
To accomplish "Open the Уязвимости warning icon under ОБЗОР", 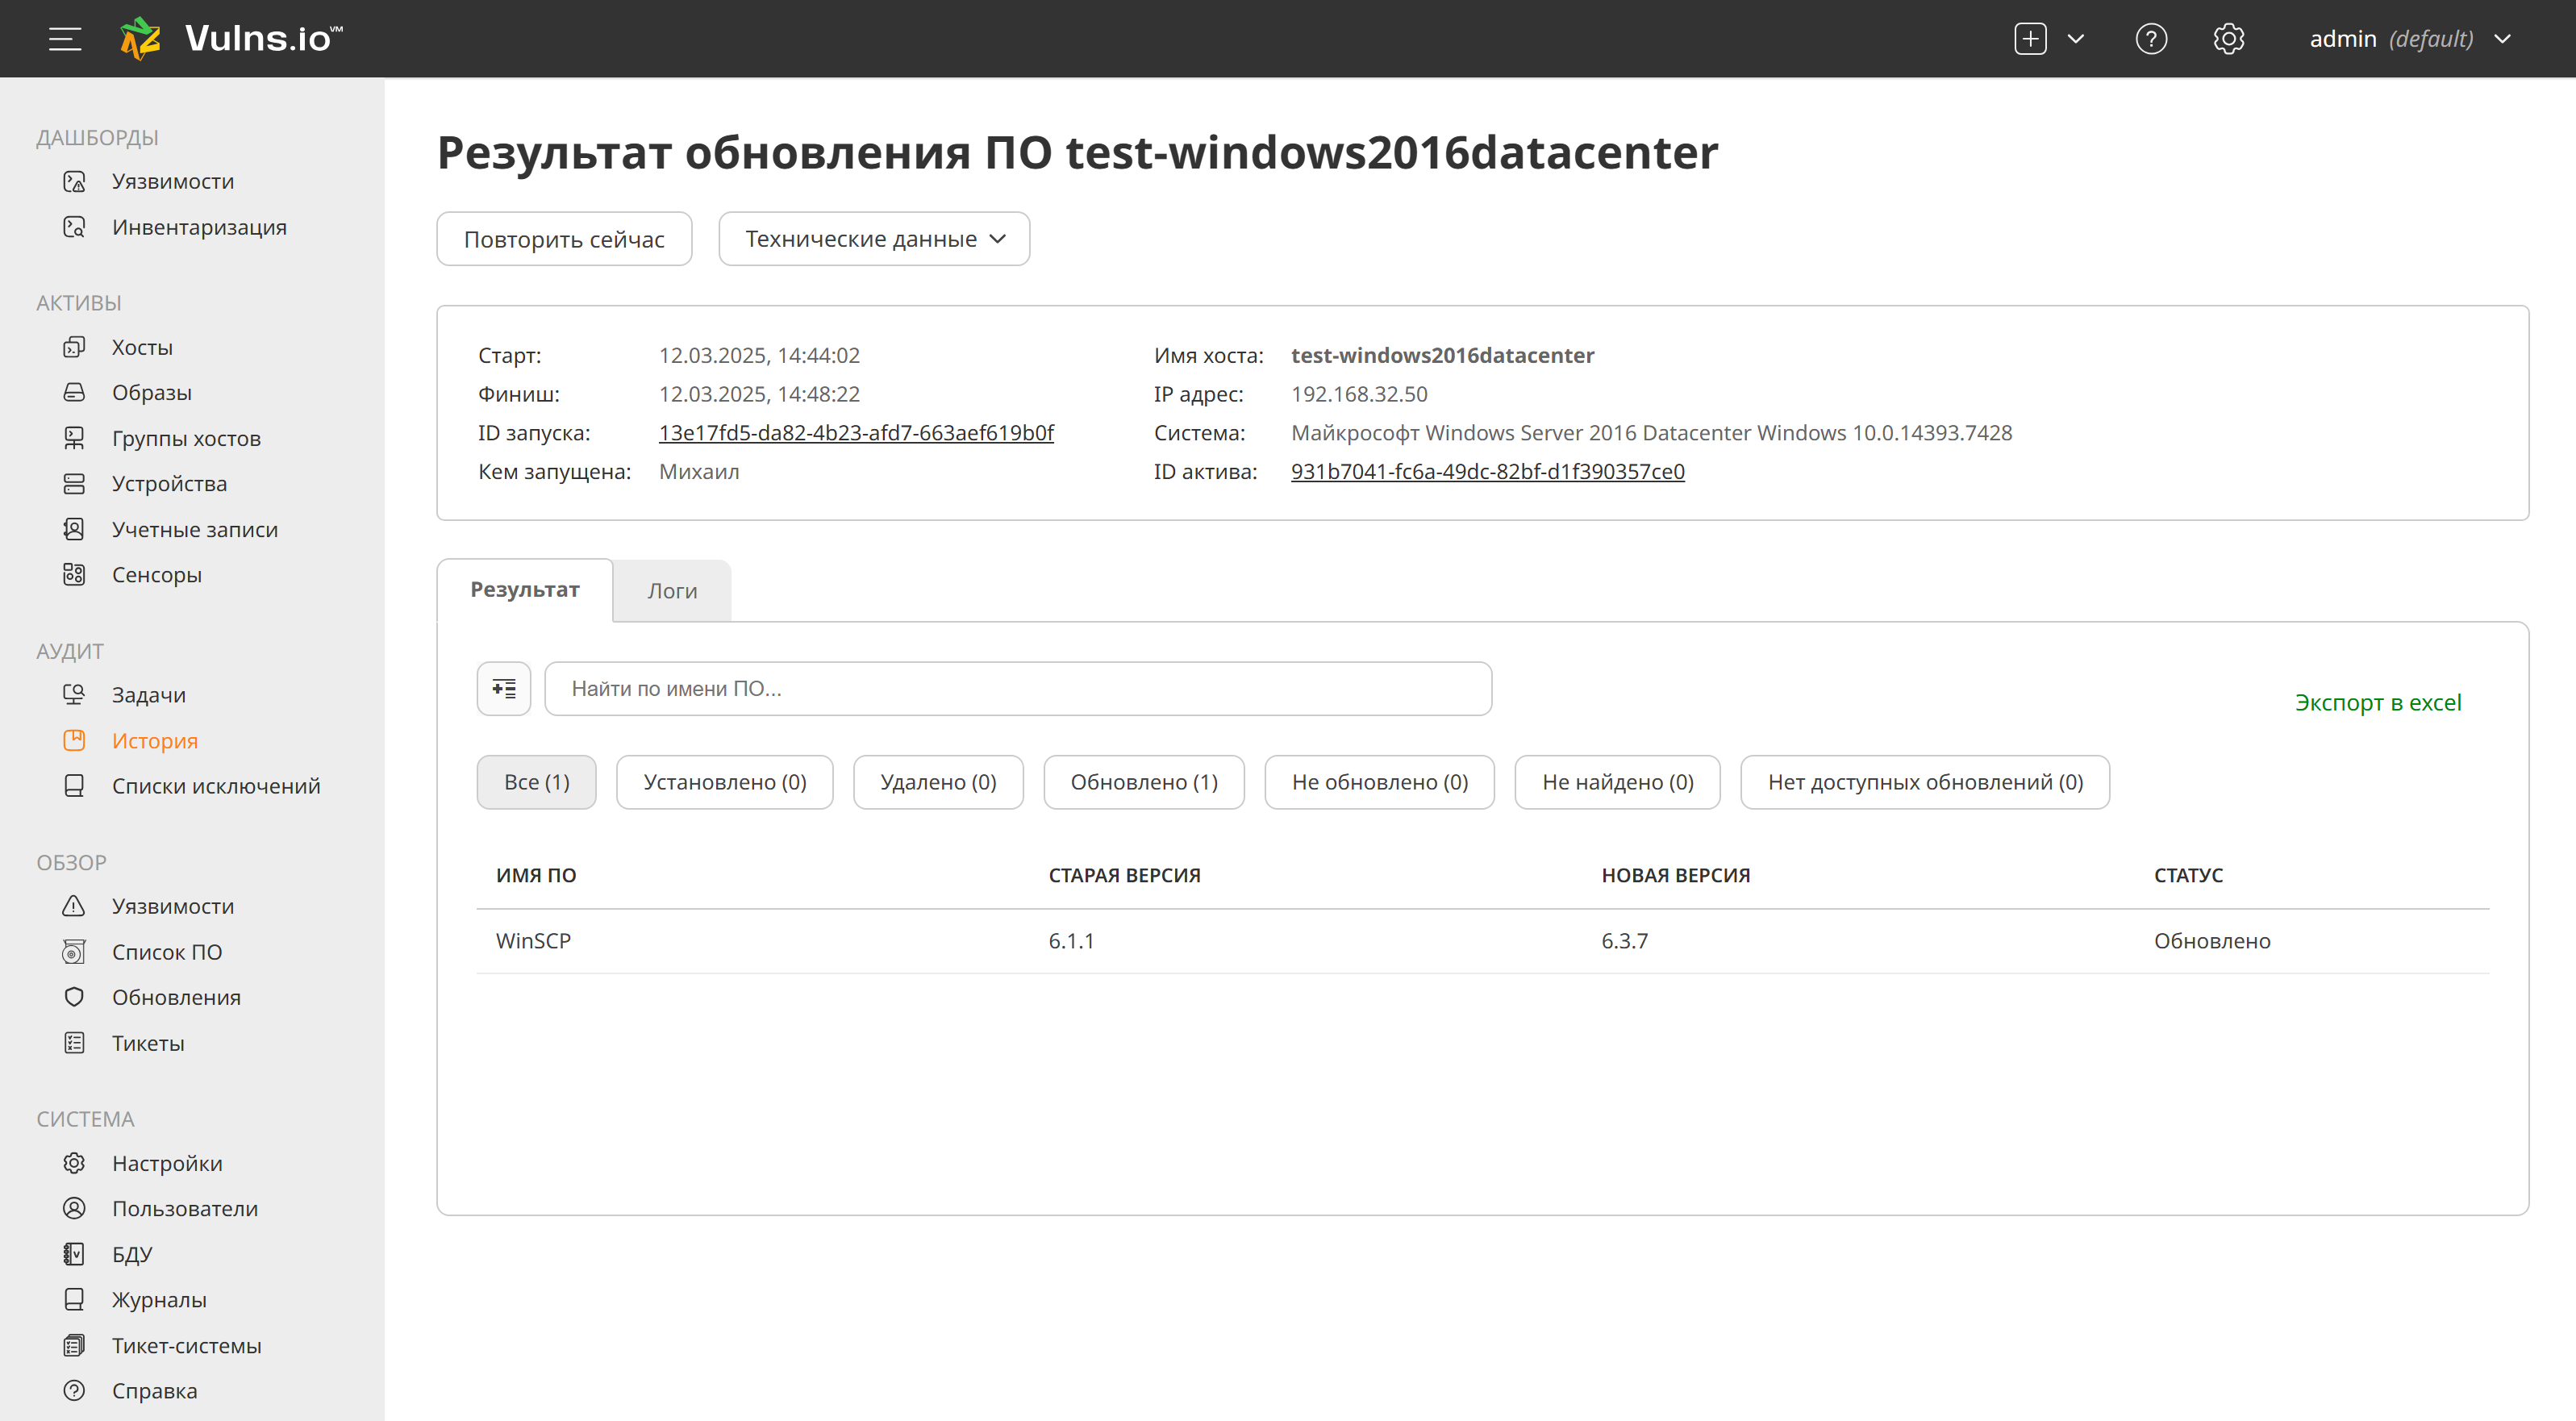I will tap(74, 906).
